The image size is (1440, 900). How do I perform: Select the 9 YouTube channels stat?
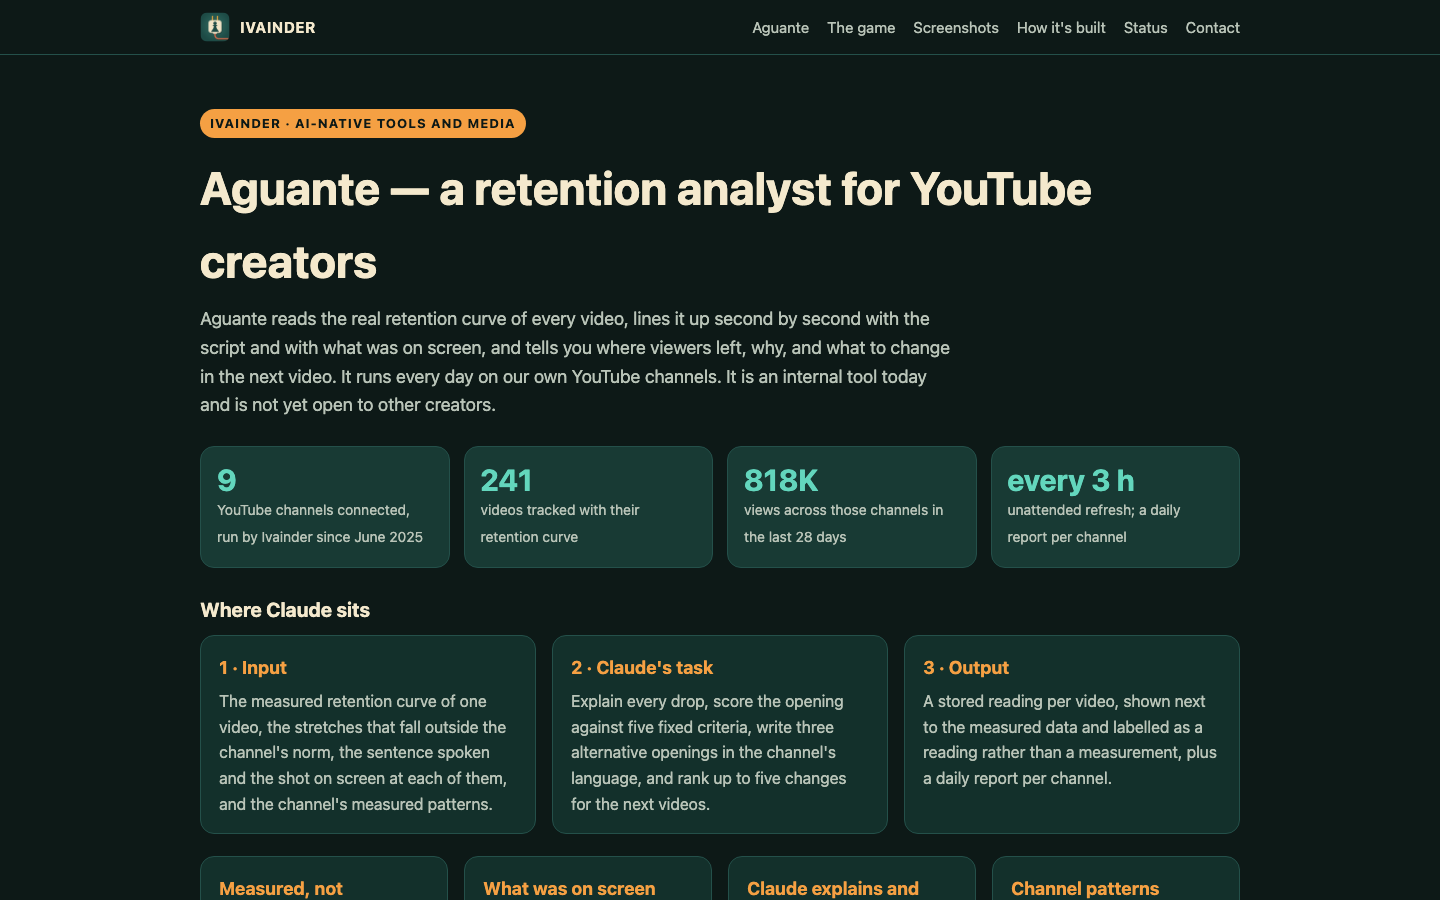[227, 480]
